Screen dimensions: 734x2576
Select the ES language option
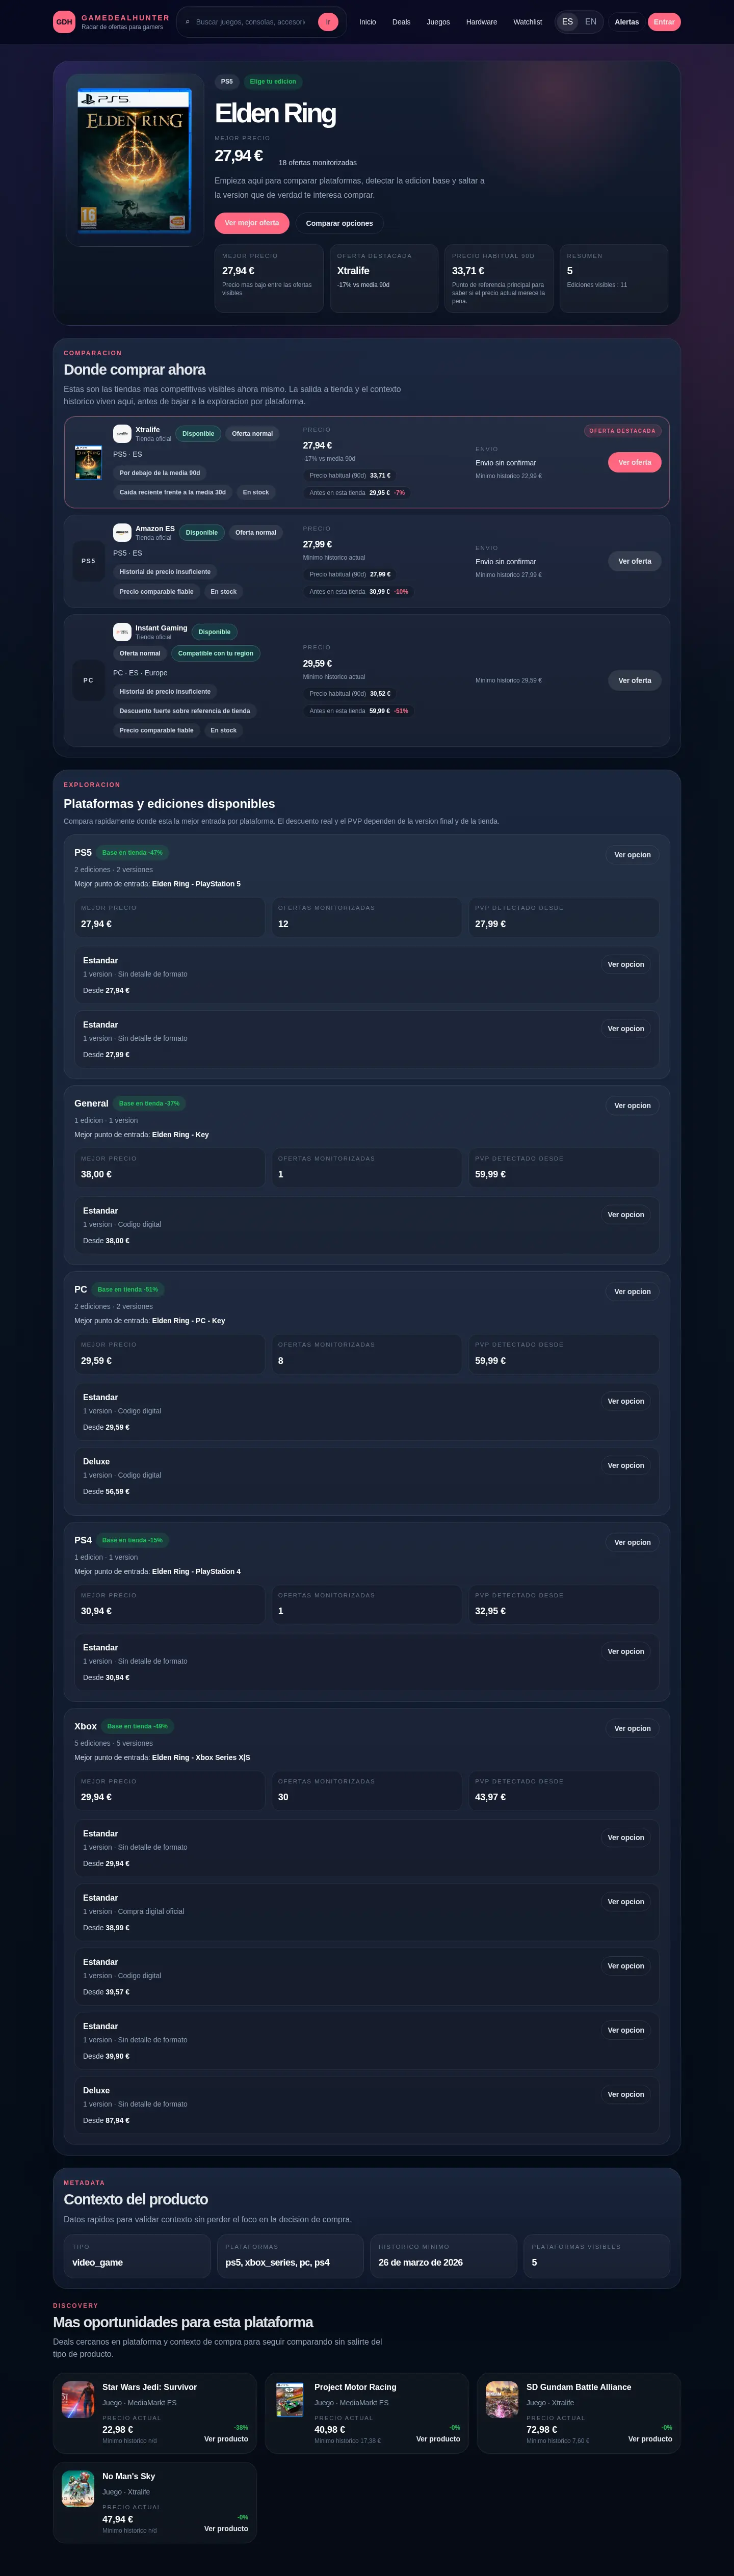point(567,22)
